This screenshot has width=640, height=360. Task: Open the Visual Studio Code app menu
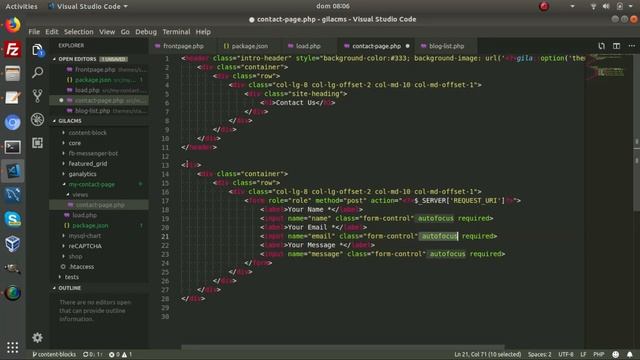point(88,6)
